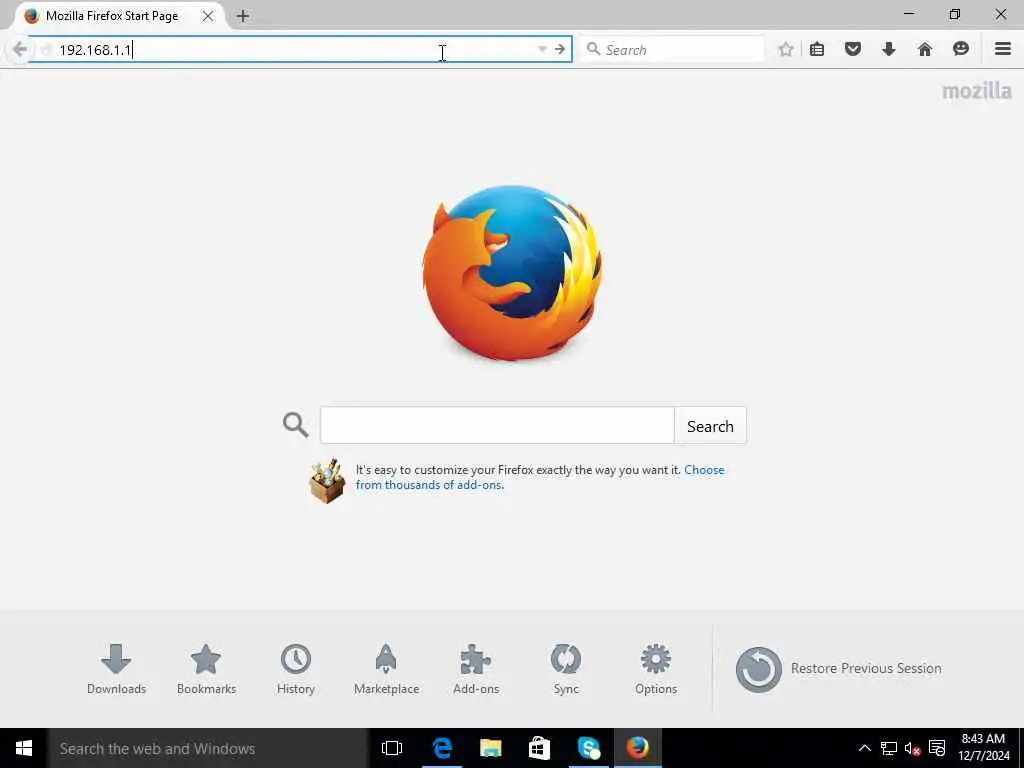Click the toolbar Search field
The width and height of the screenshot is (1024, 768).
click(672, 50)
